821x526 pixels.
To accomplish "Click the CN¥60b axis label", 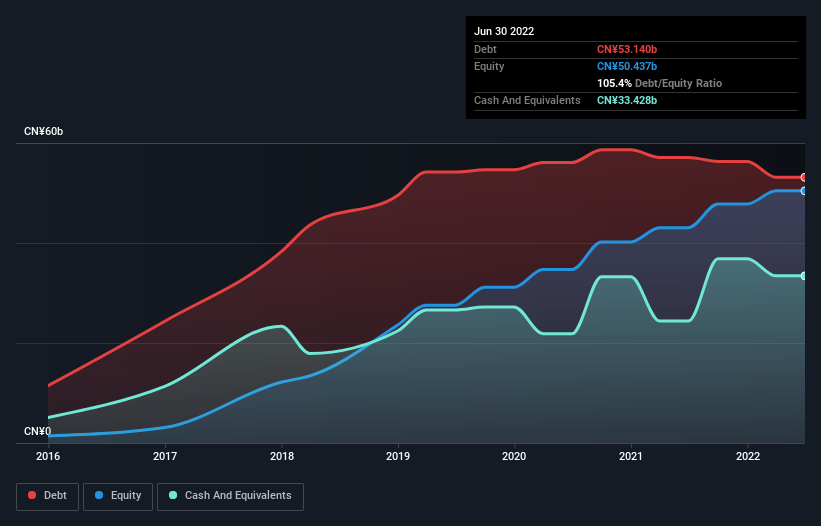I will pos(43,131).
